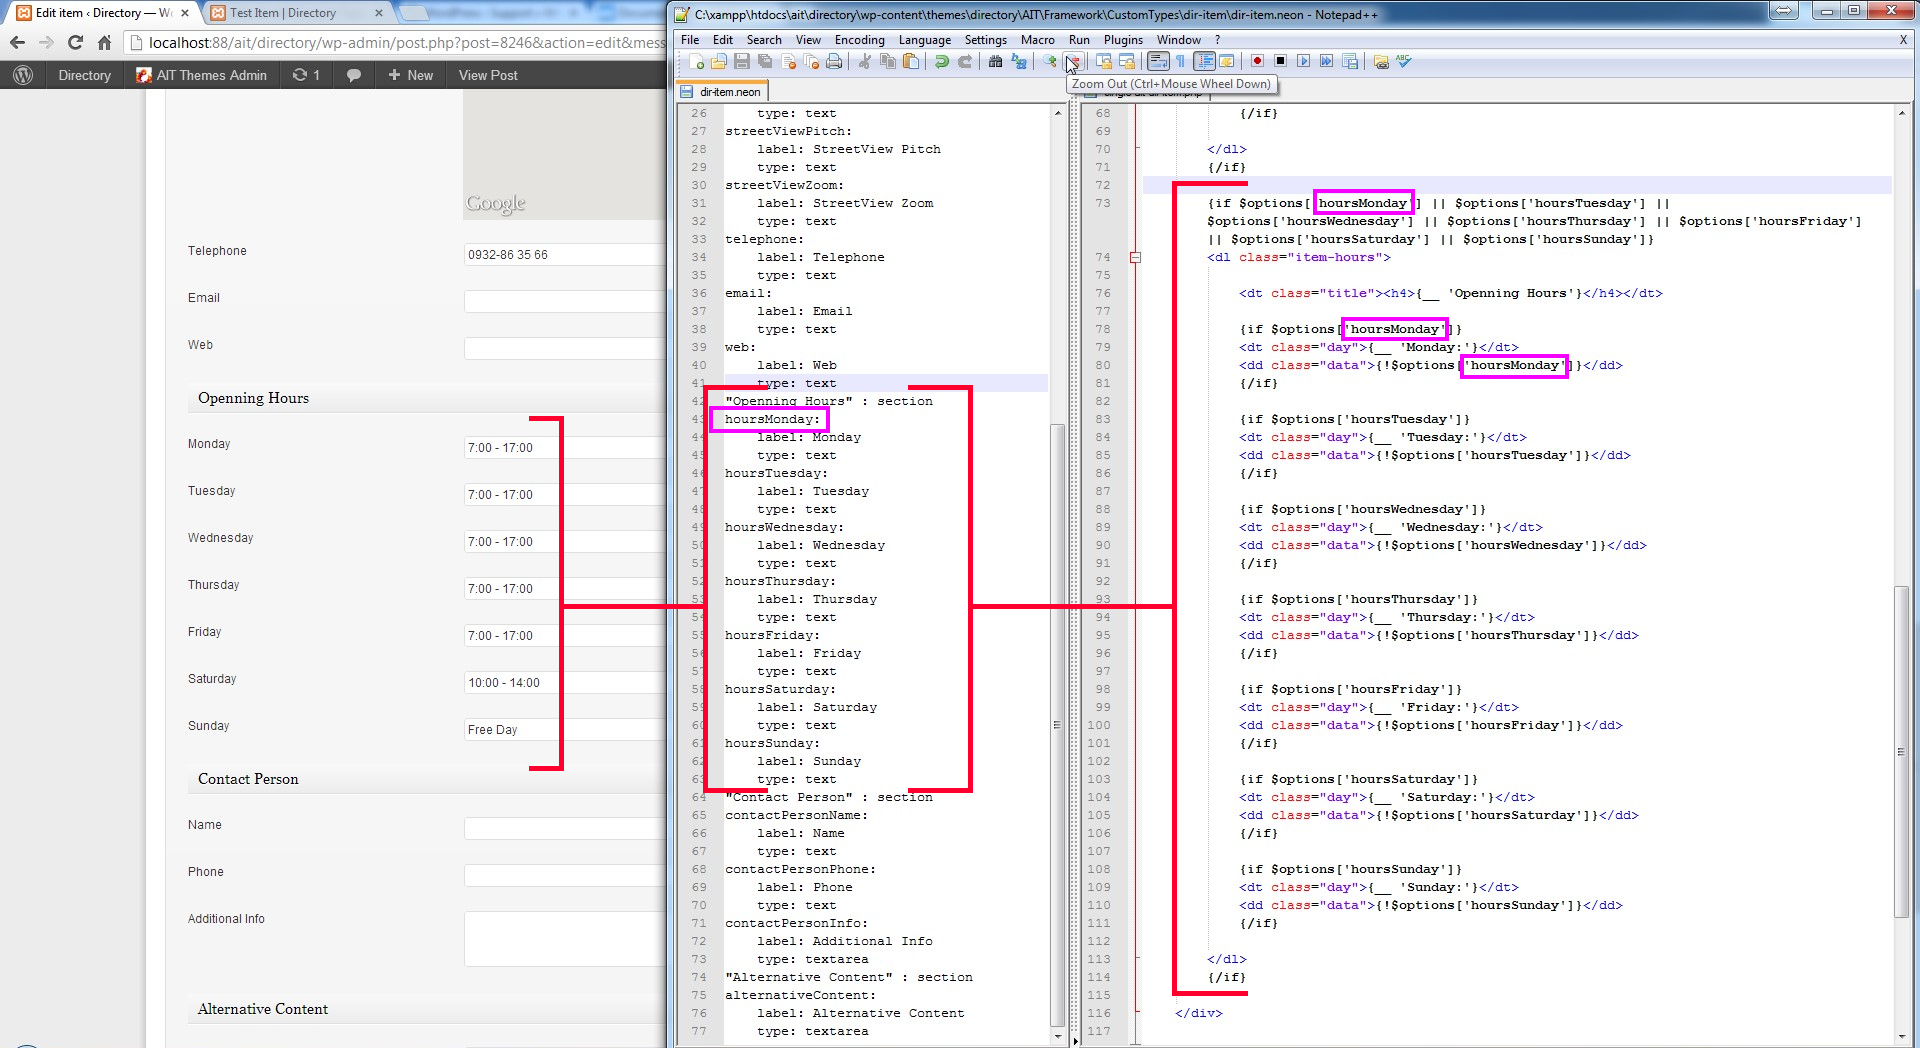
Task: Start macro recording with the red record icon
Action: pos(1257,61)
